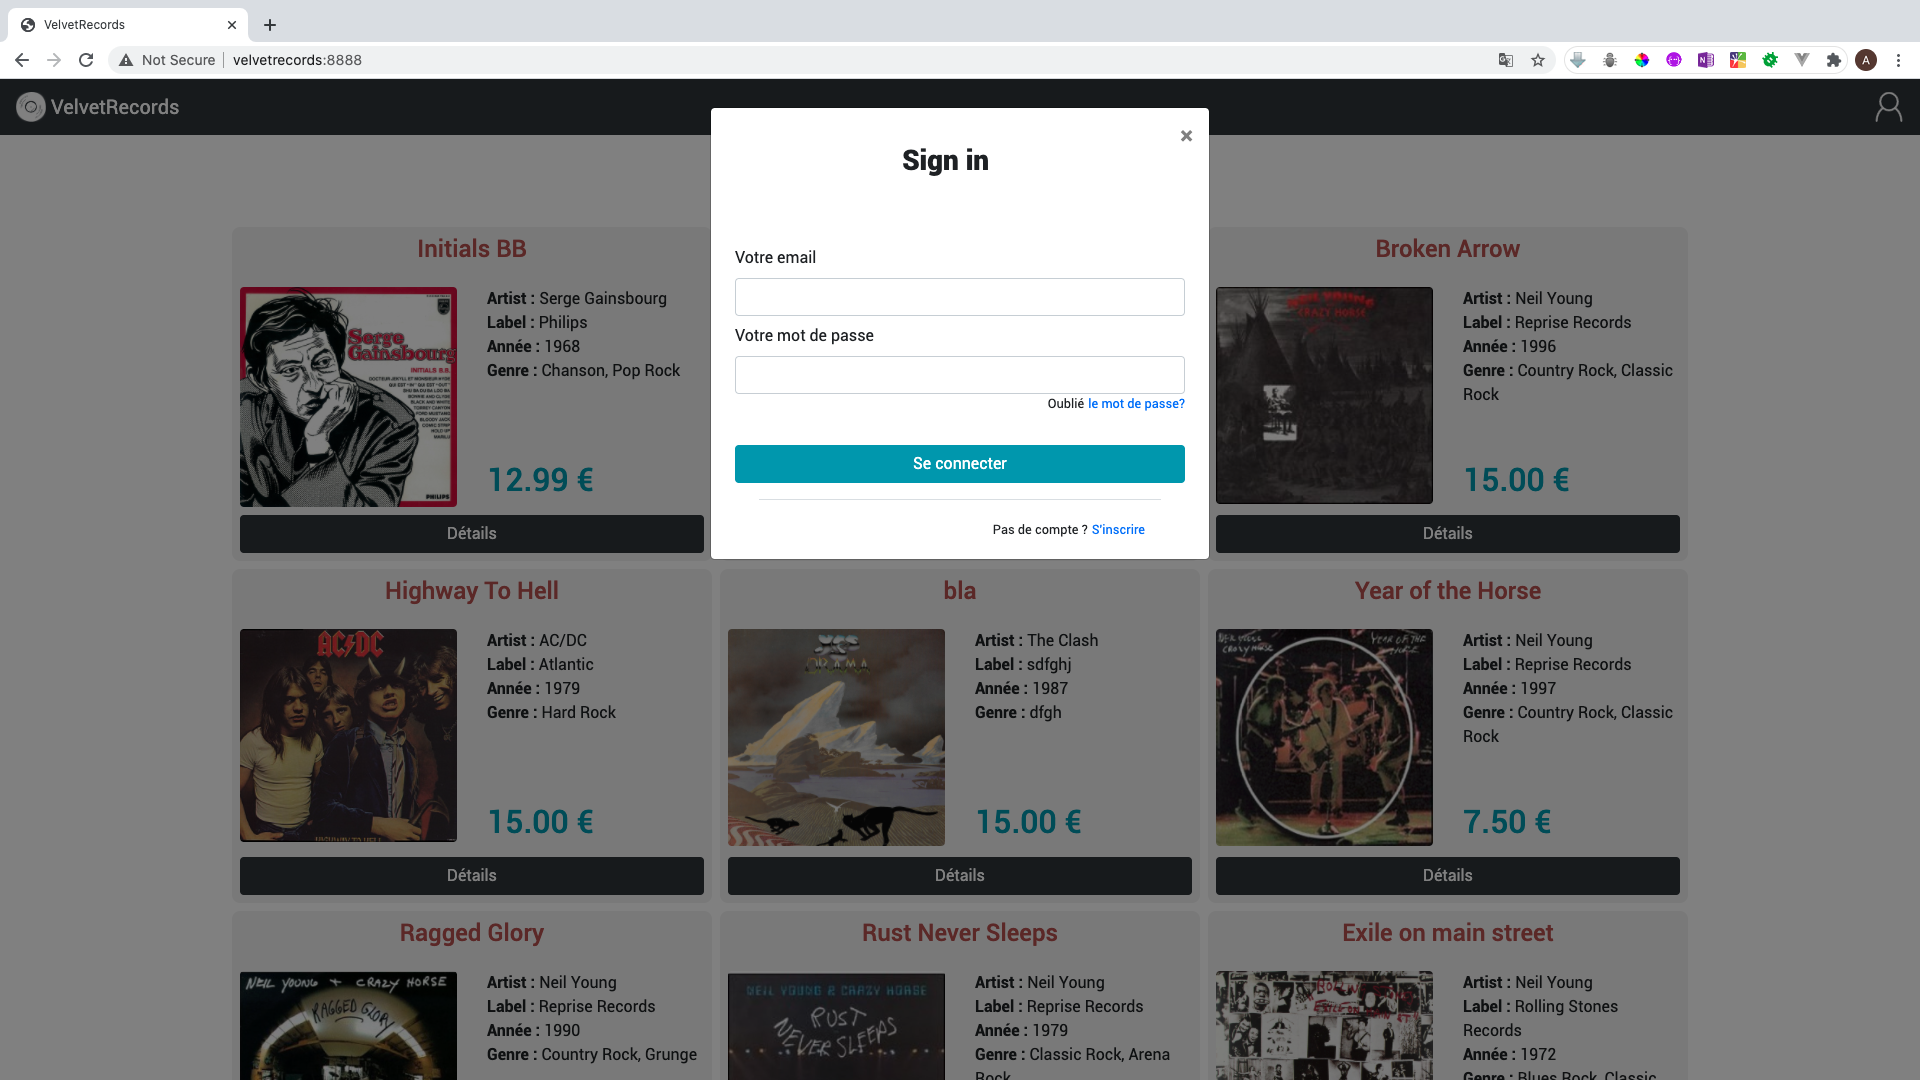Open the OneNote clipper extension
Image resolution: width=1920 pixels, height=1080 pixels.
[1706, 60]
